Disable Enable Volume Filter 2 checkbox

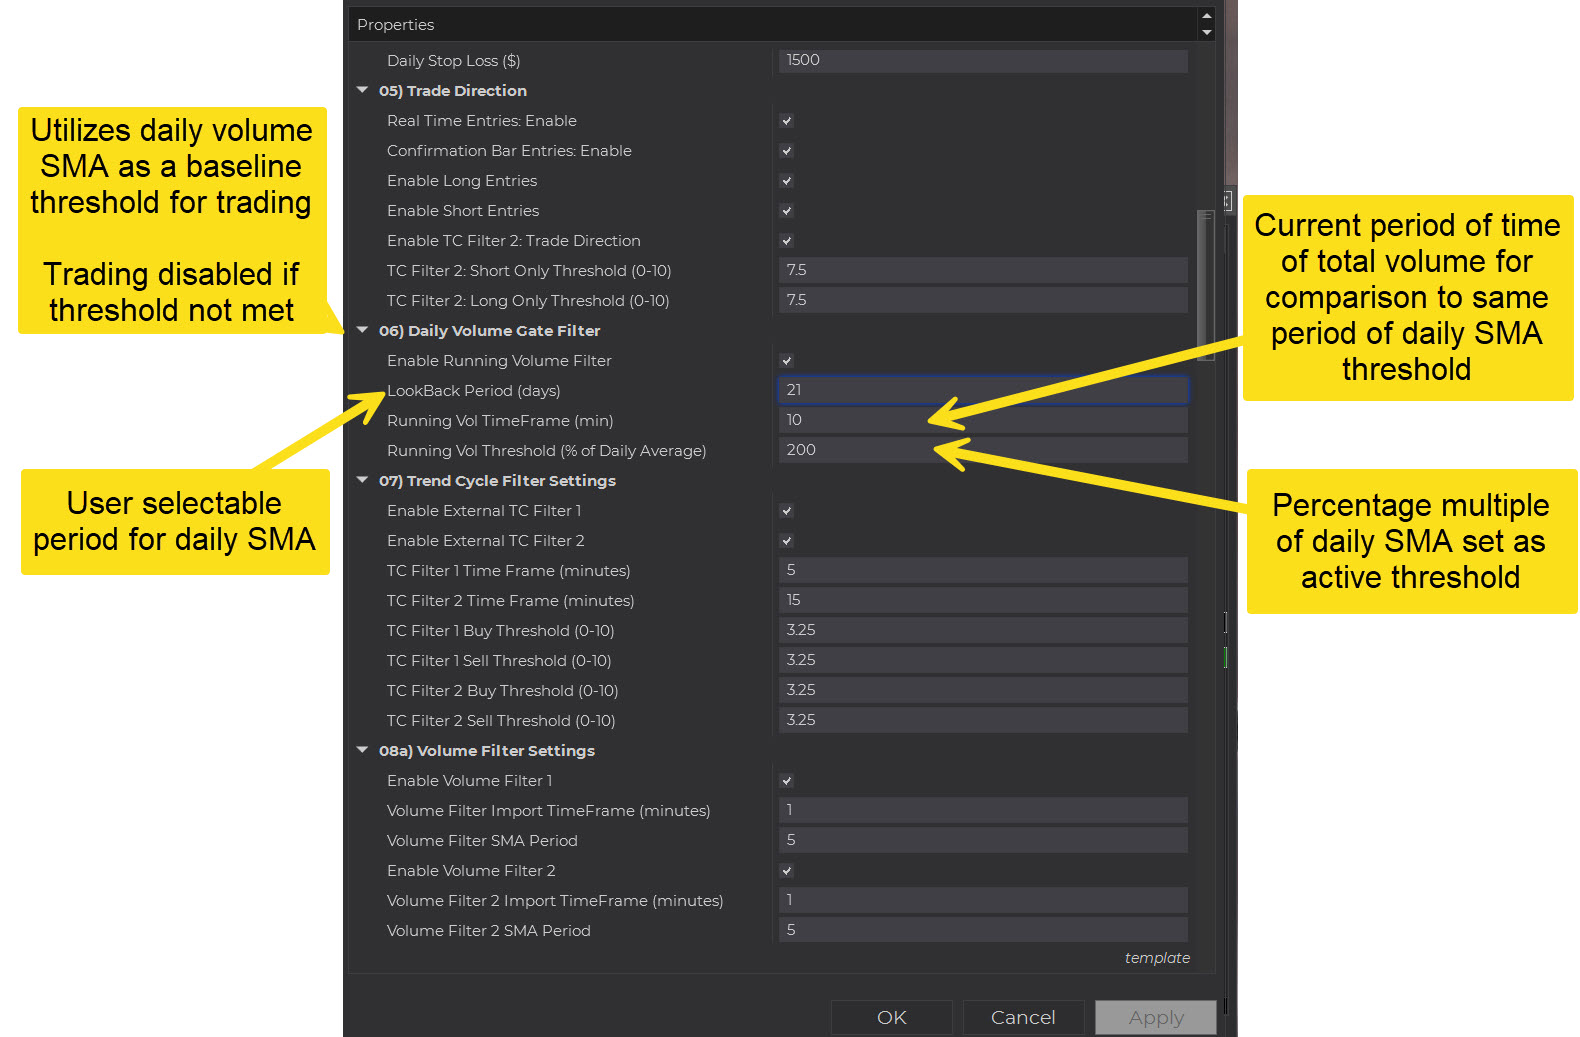tap(787, 871)
